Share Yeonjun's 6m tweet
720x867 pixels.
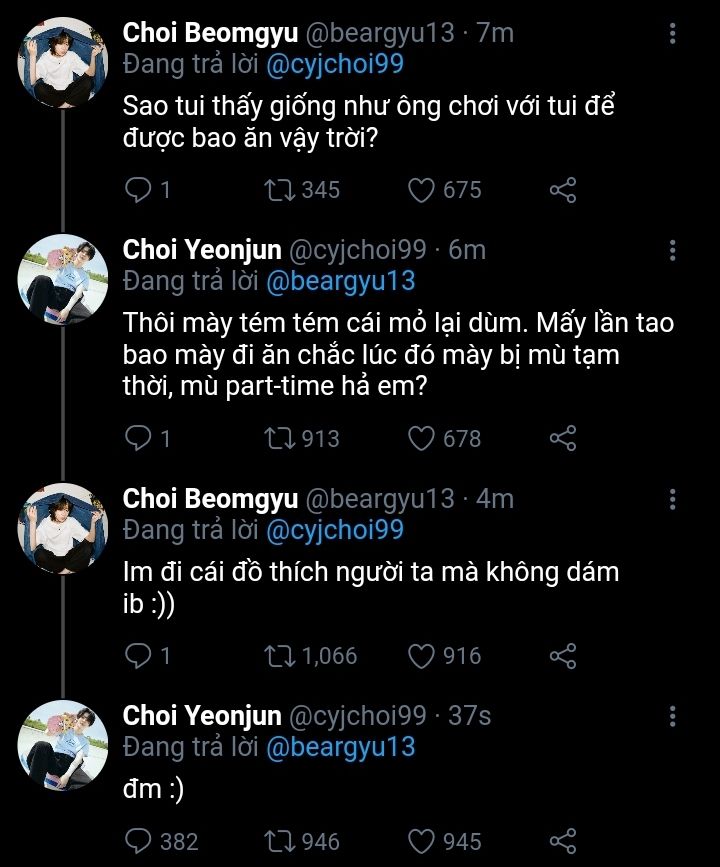(564, 438)
